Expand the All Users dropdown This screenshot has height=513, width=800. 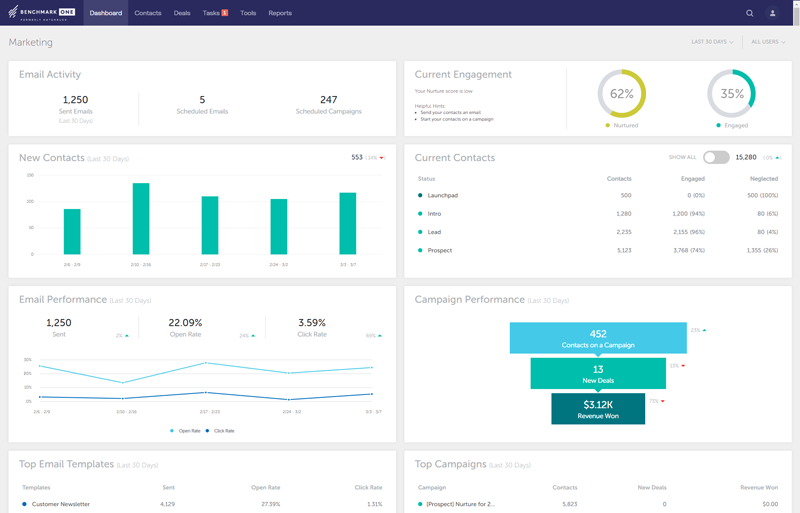pyautogui.click(x=770, y=42)
